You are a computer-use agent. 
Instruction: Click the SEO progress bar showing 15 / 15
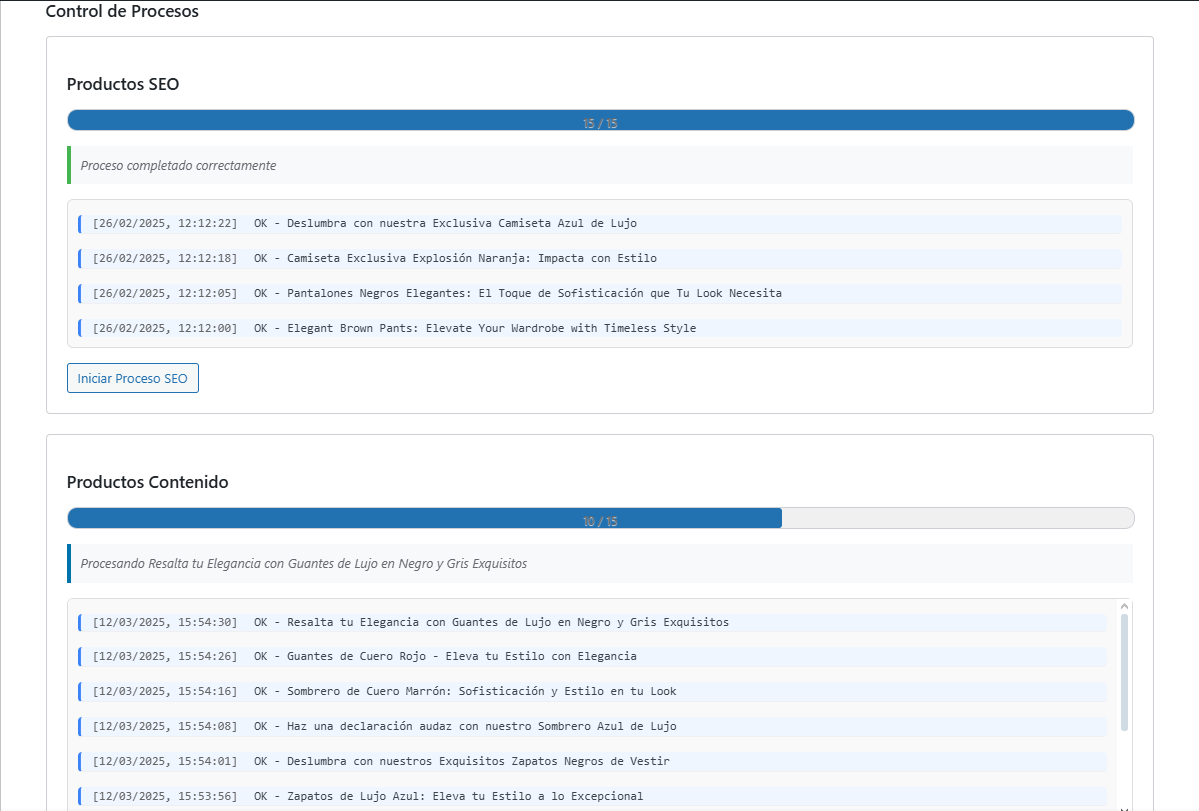coord(600,119)
